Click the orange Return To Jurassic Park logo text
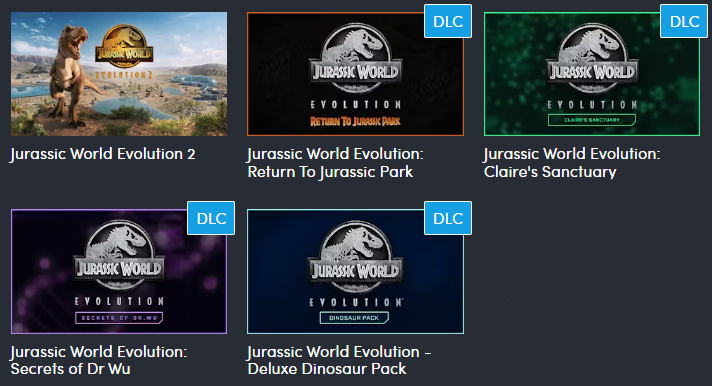The height and width of the screenshot is (386, 712). (x=355, y=121)
